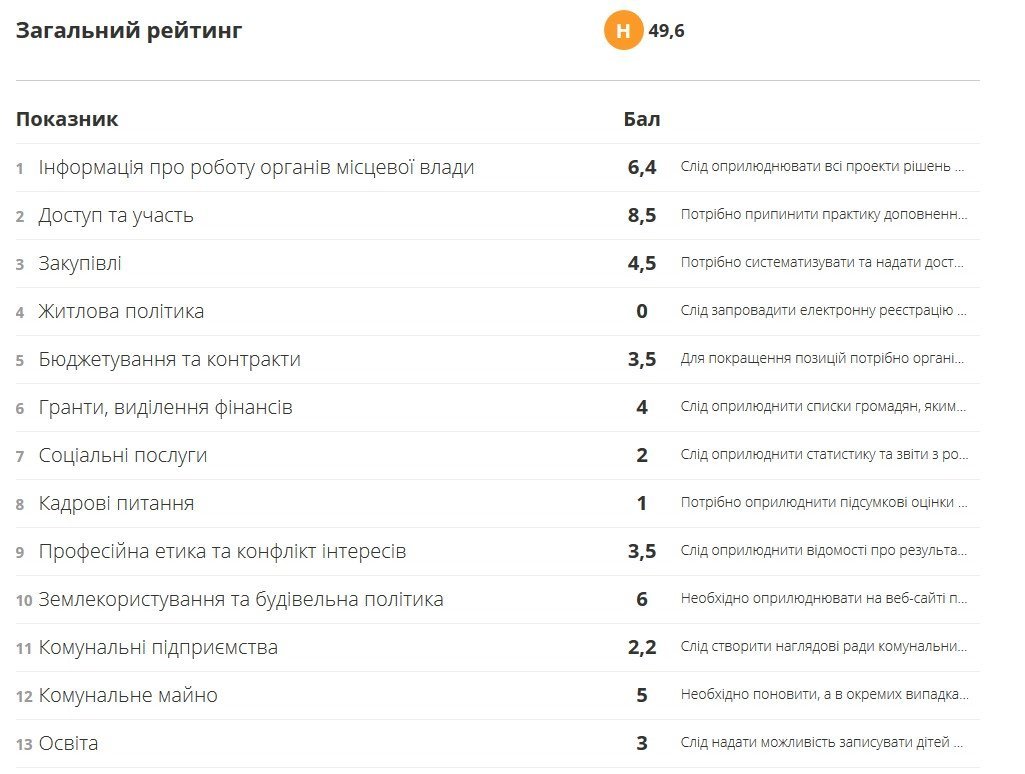Viewport: 1025px width, 774px height.
Task: Expand recommendation 'Слід запровадити електронну реєстрацію'
Action: coord(823,311)
